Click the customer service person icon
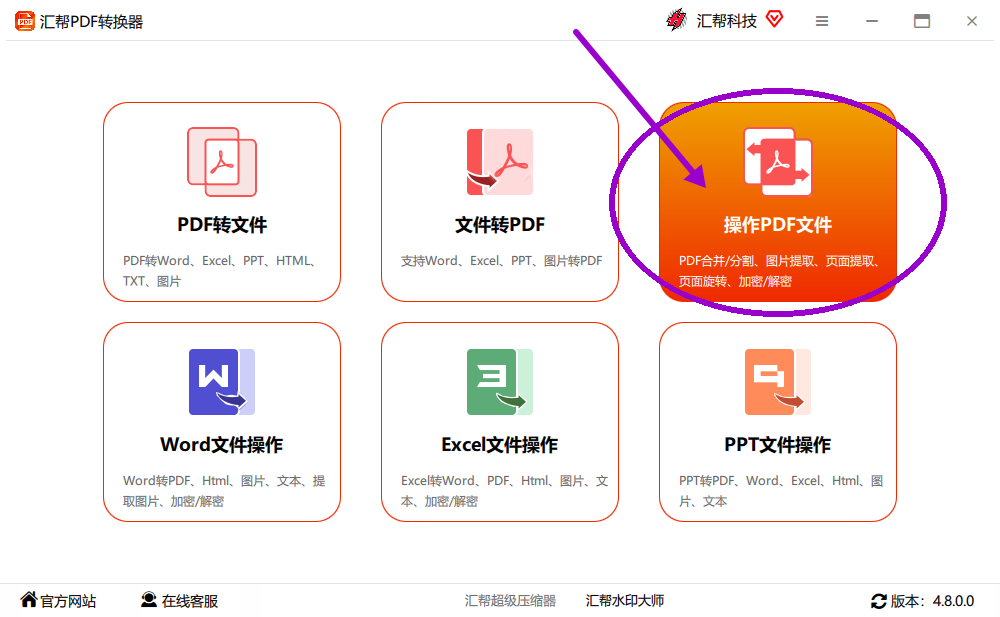The image size is (1000, 617). [149, 600]
